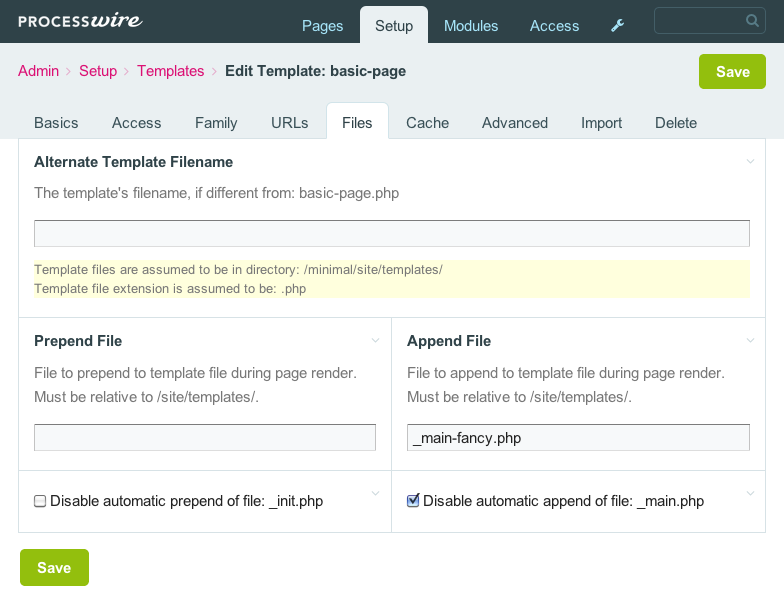The width and height of the screenshot is (784, 611).
Task: Click the Append File heading
Action: 449,341
